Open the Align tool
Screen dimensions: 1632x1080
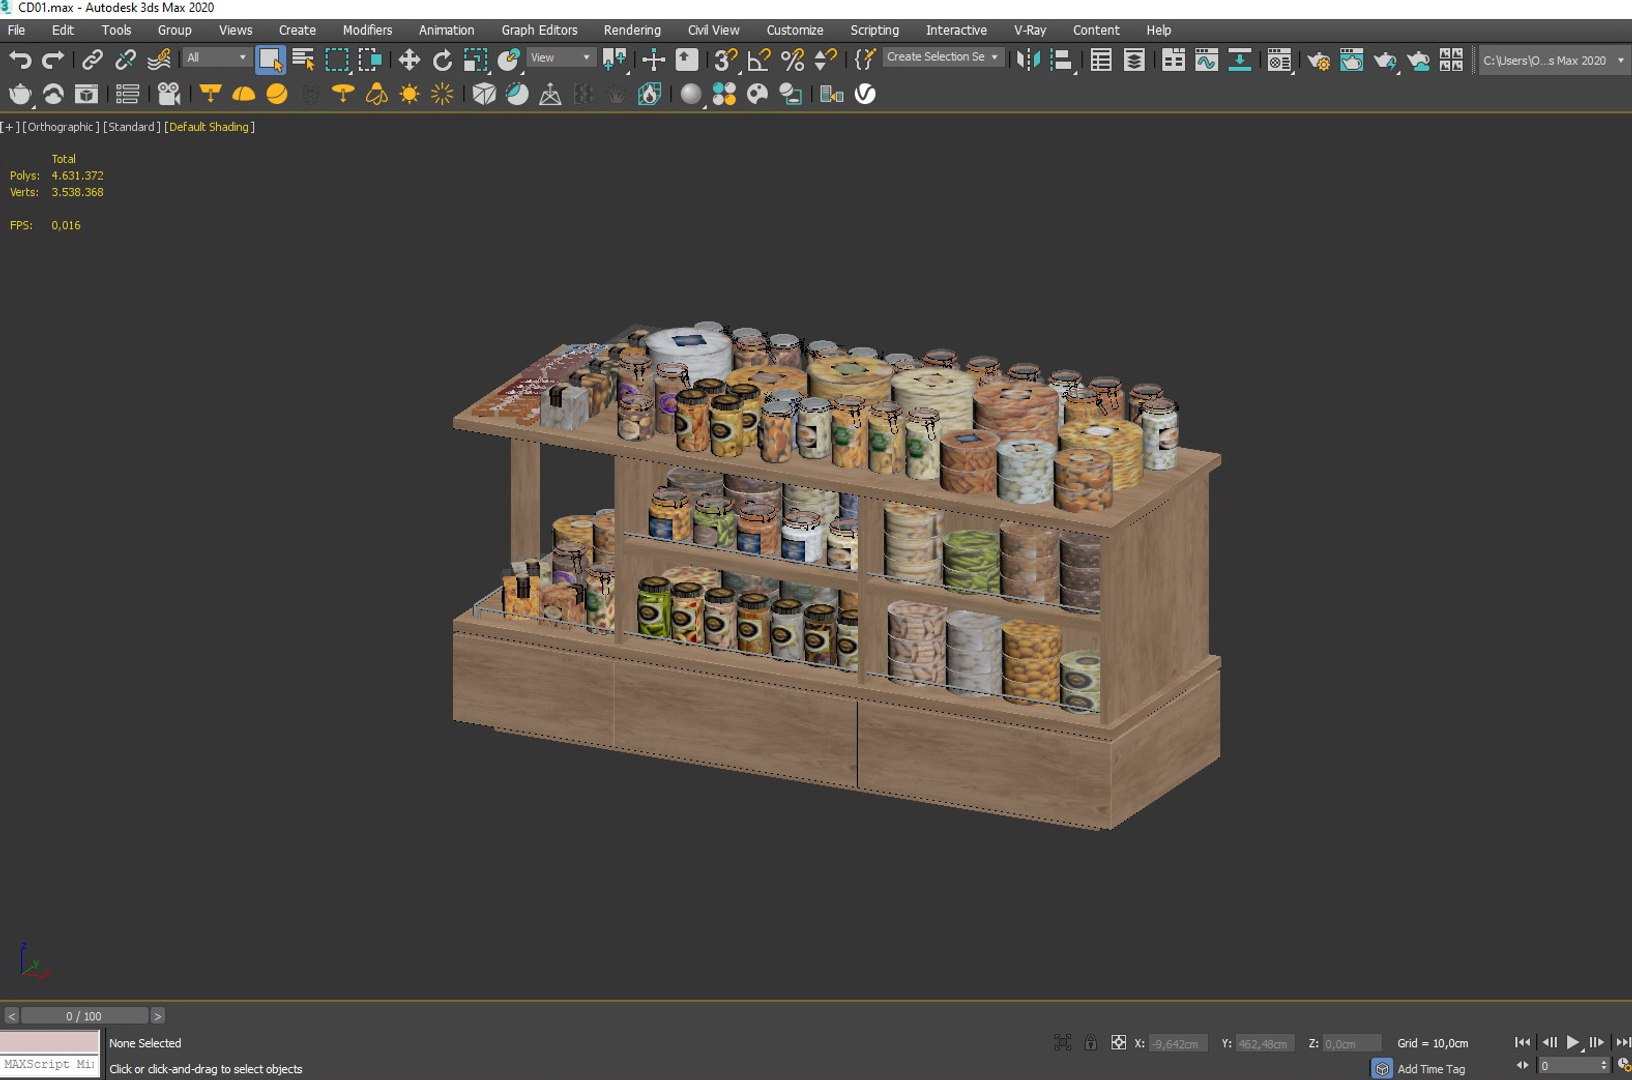tap(1061, 60)
